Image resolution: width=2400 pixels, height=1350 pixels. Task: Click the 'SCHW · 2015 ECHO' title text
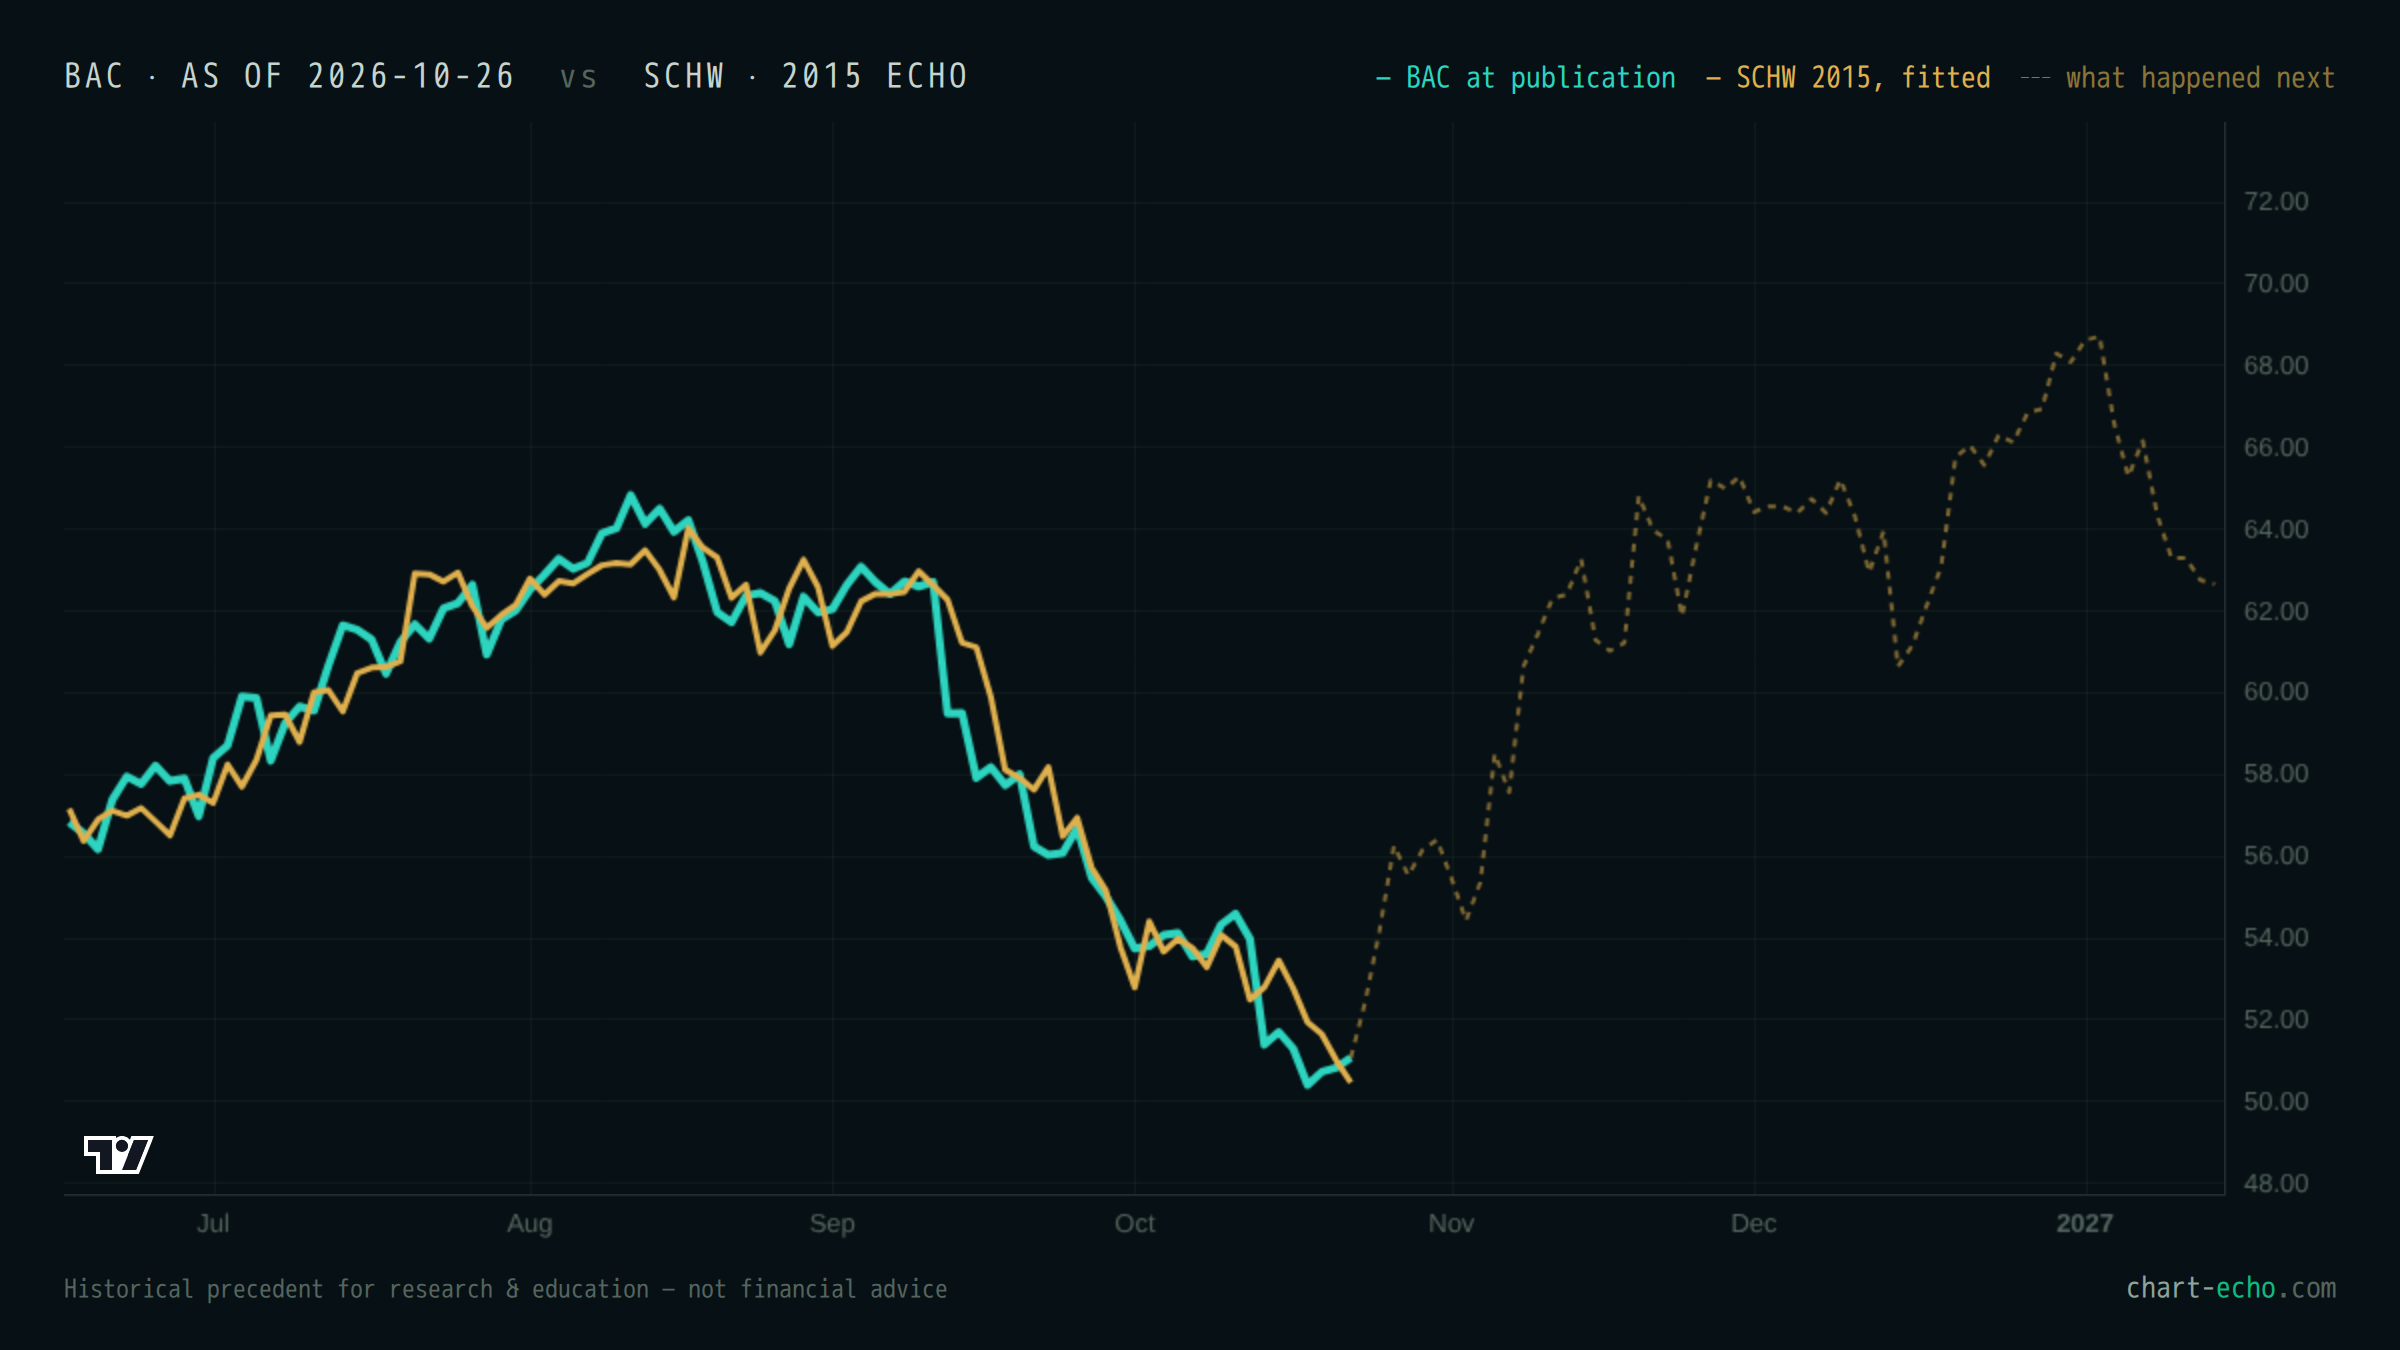click(x=805, y=76)
